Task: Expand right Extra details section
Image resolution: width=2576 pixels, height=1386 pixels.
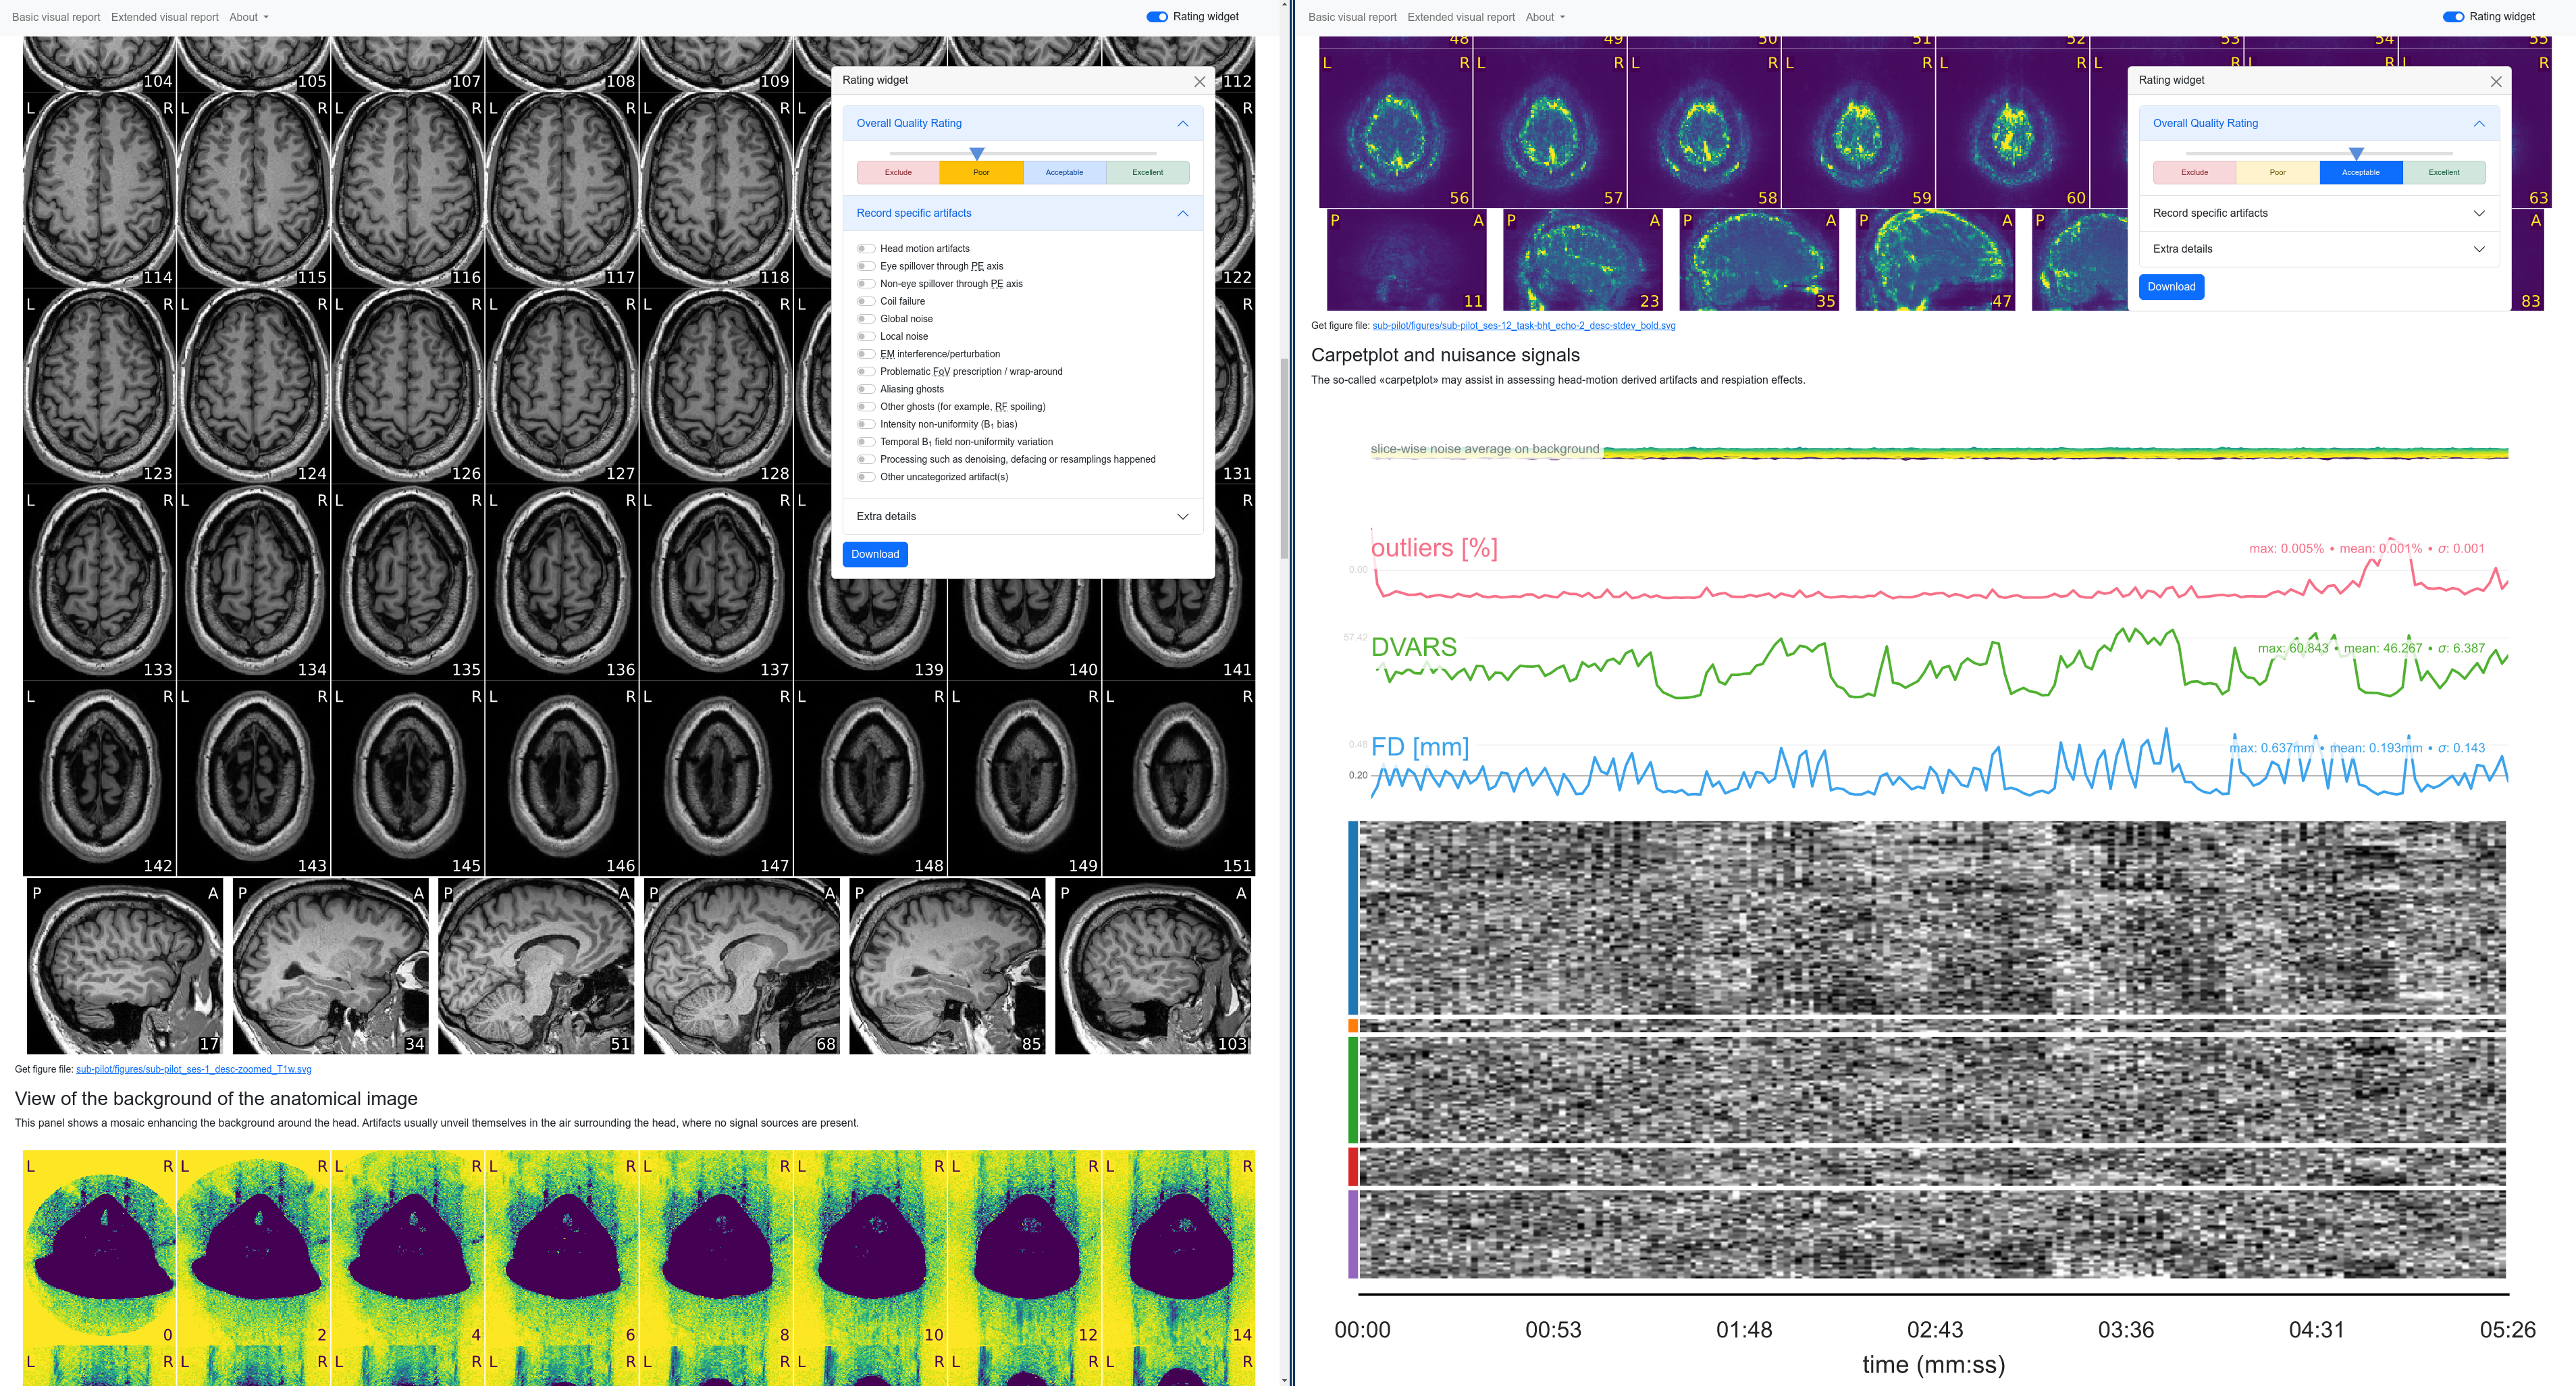Action: point(2319,249)
